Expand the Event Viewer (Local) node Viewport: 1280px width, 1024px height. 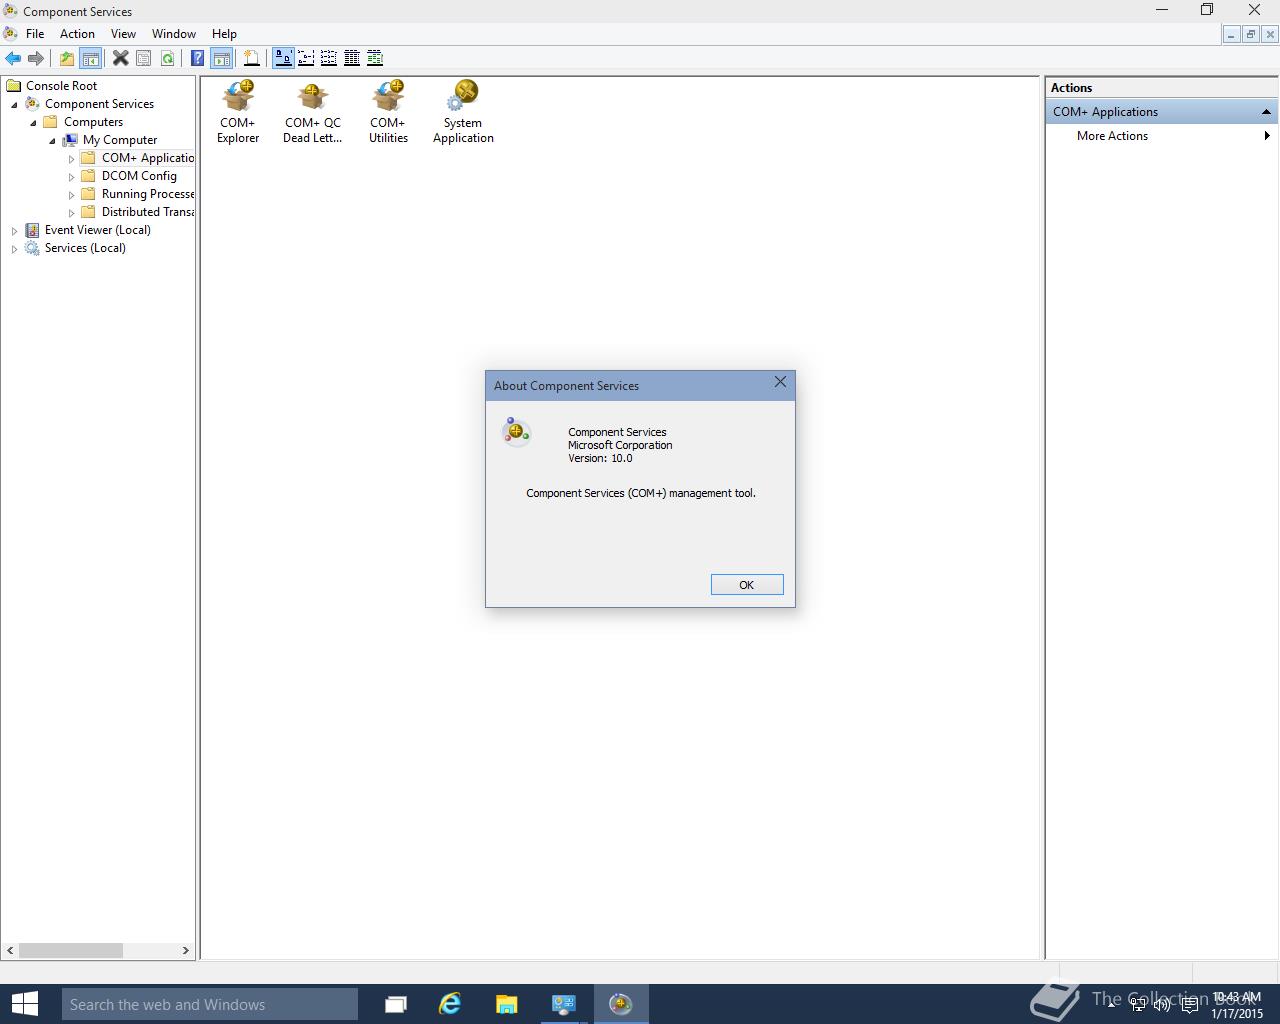tap(14, 231)
